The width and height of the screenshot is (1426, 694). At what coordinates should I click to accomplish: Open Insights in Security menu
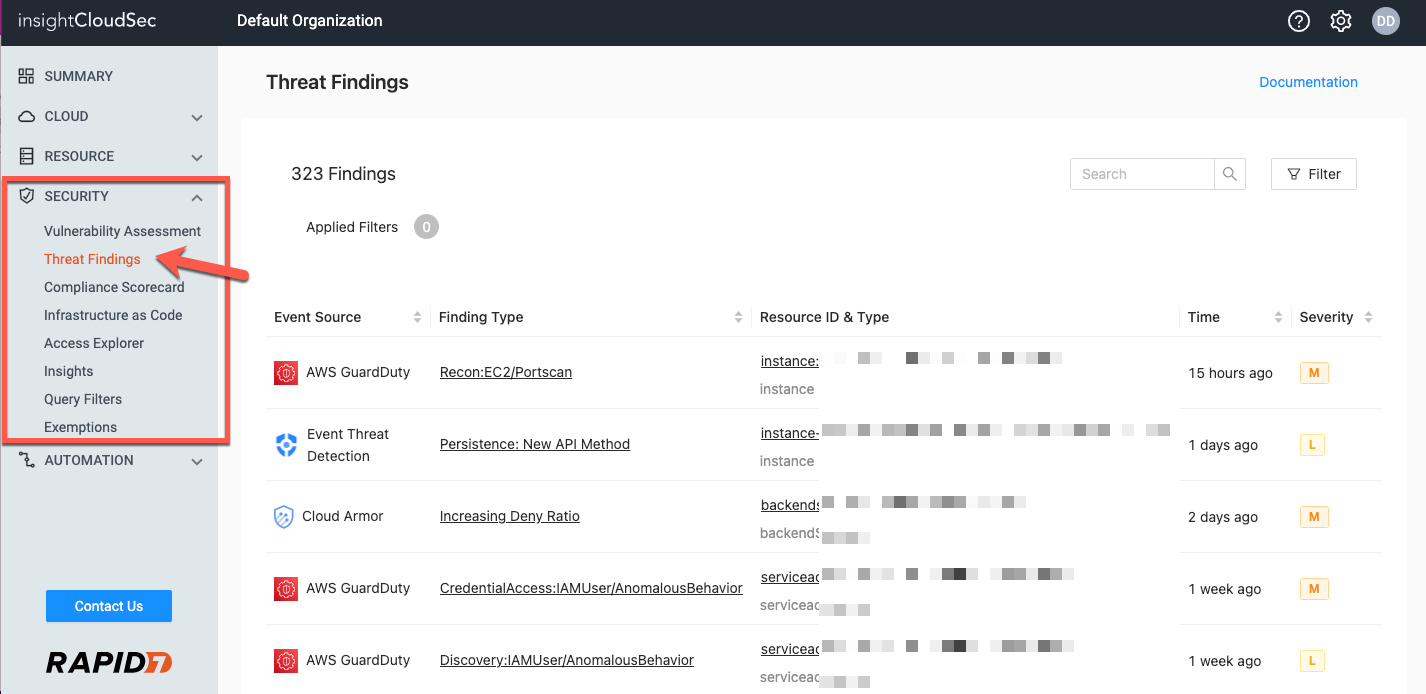pos(68,371)
